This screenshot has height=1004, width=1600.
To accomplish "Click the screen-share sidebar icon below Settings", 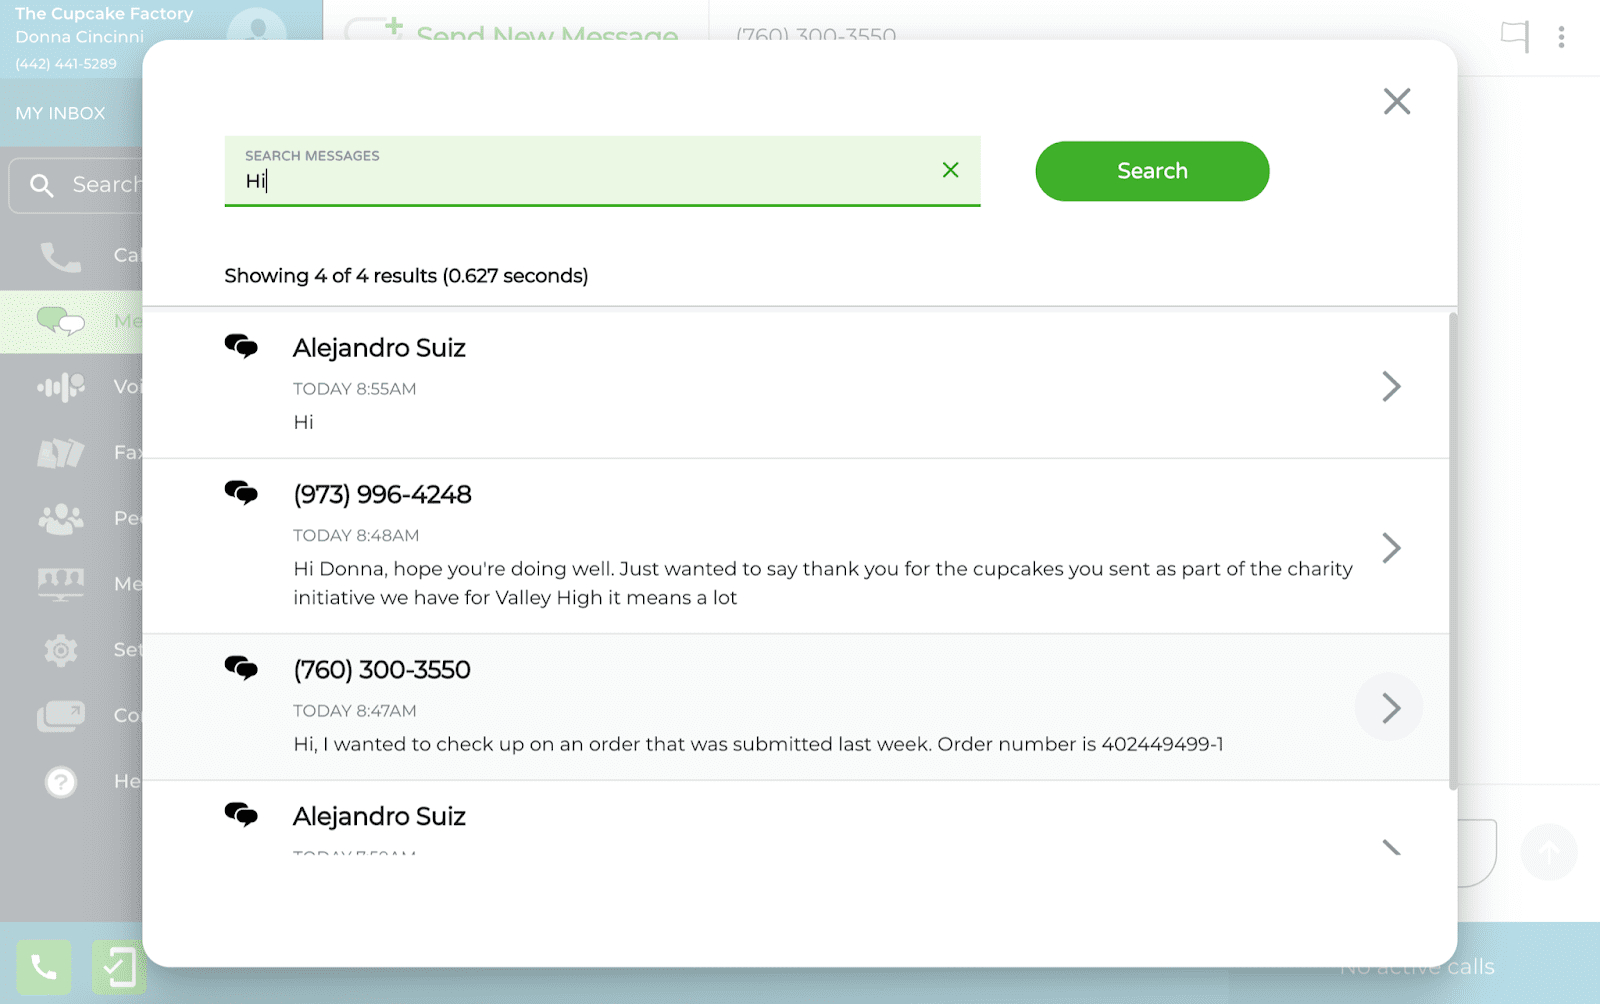I will pyautogui.click(x=60, y=715).
